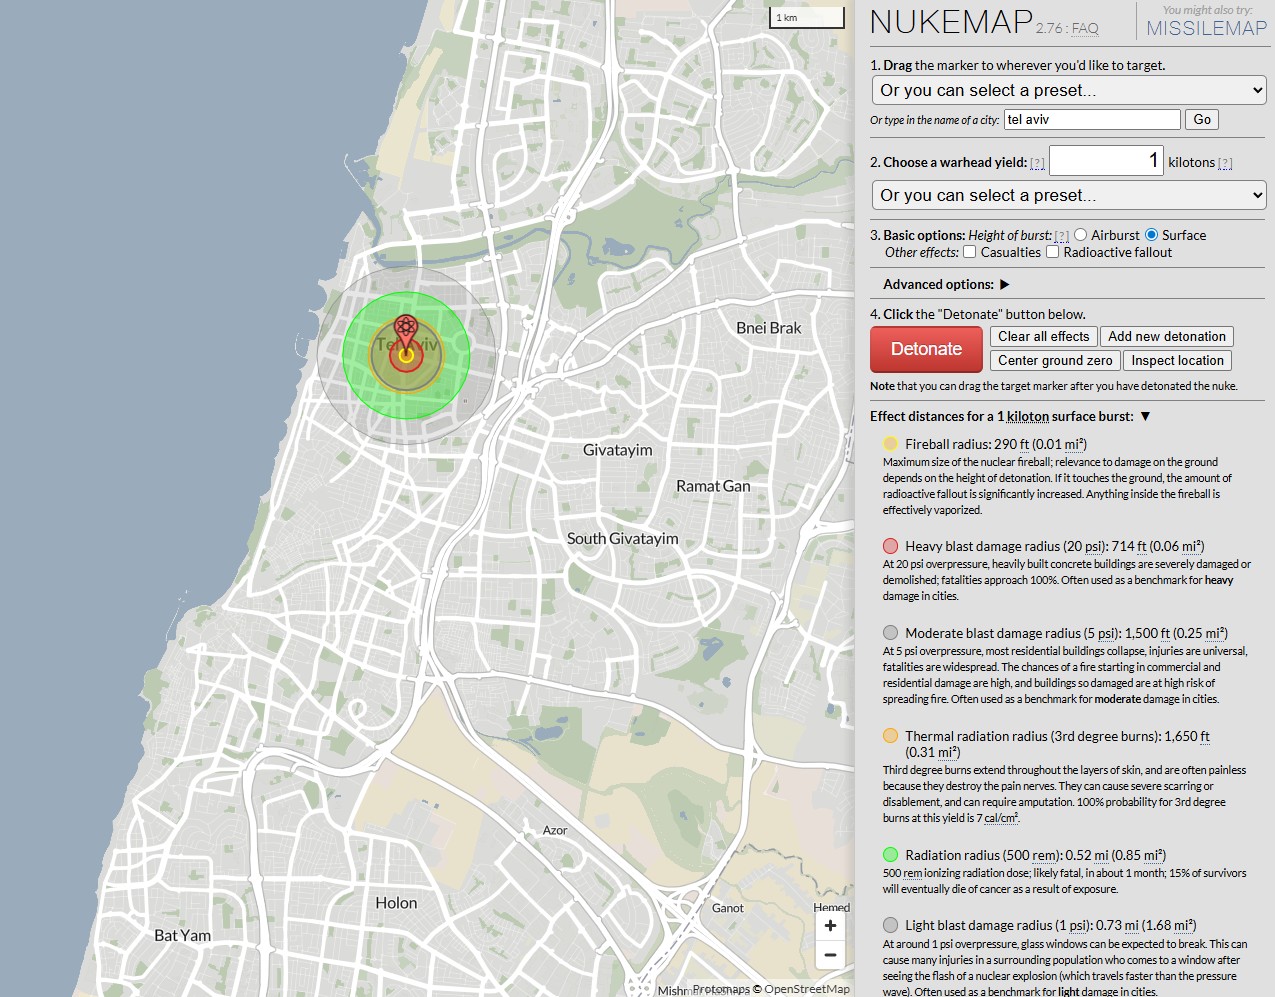Click Clear all effects button

pyautogui.click(x=1043, y=337)
